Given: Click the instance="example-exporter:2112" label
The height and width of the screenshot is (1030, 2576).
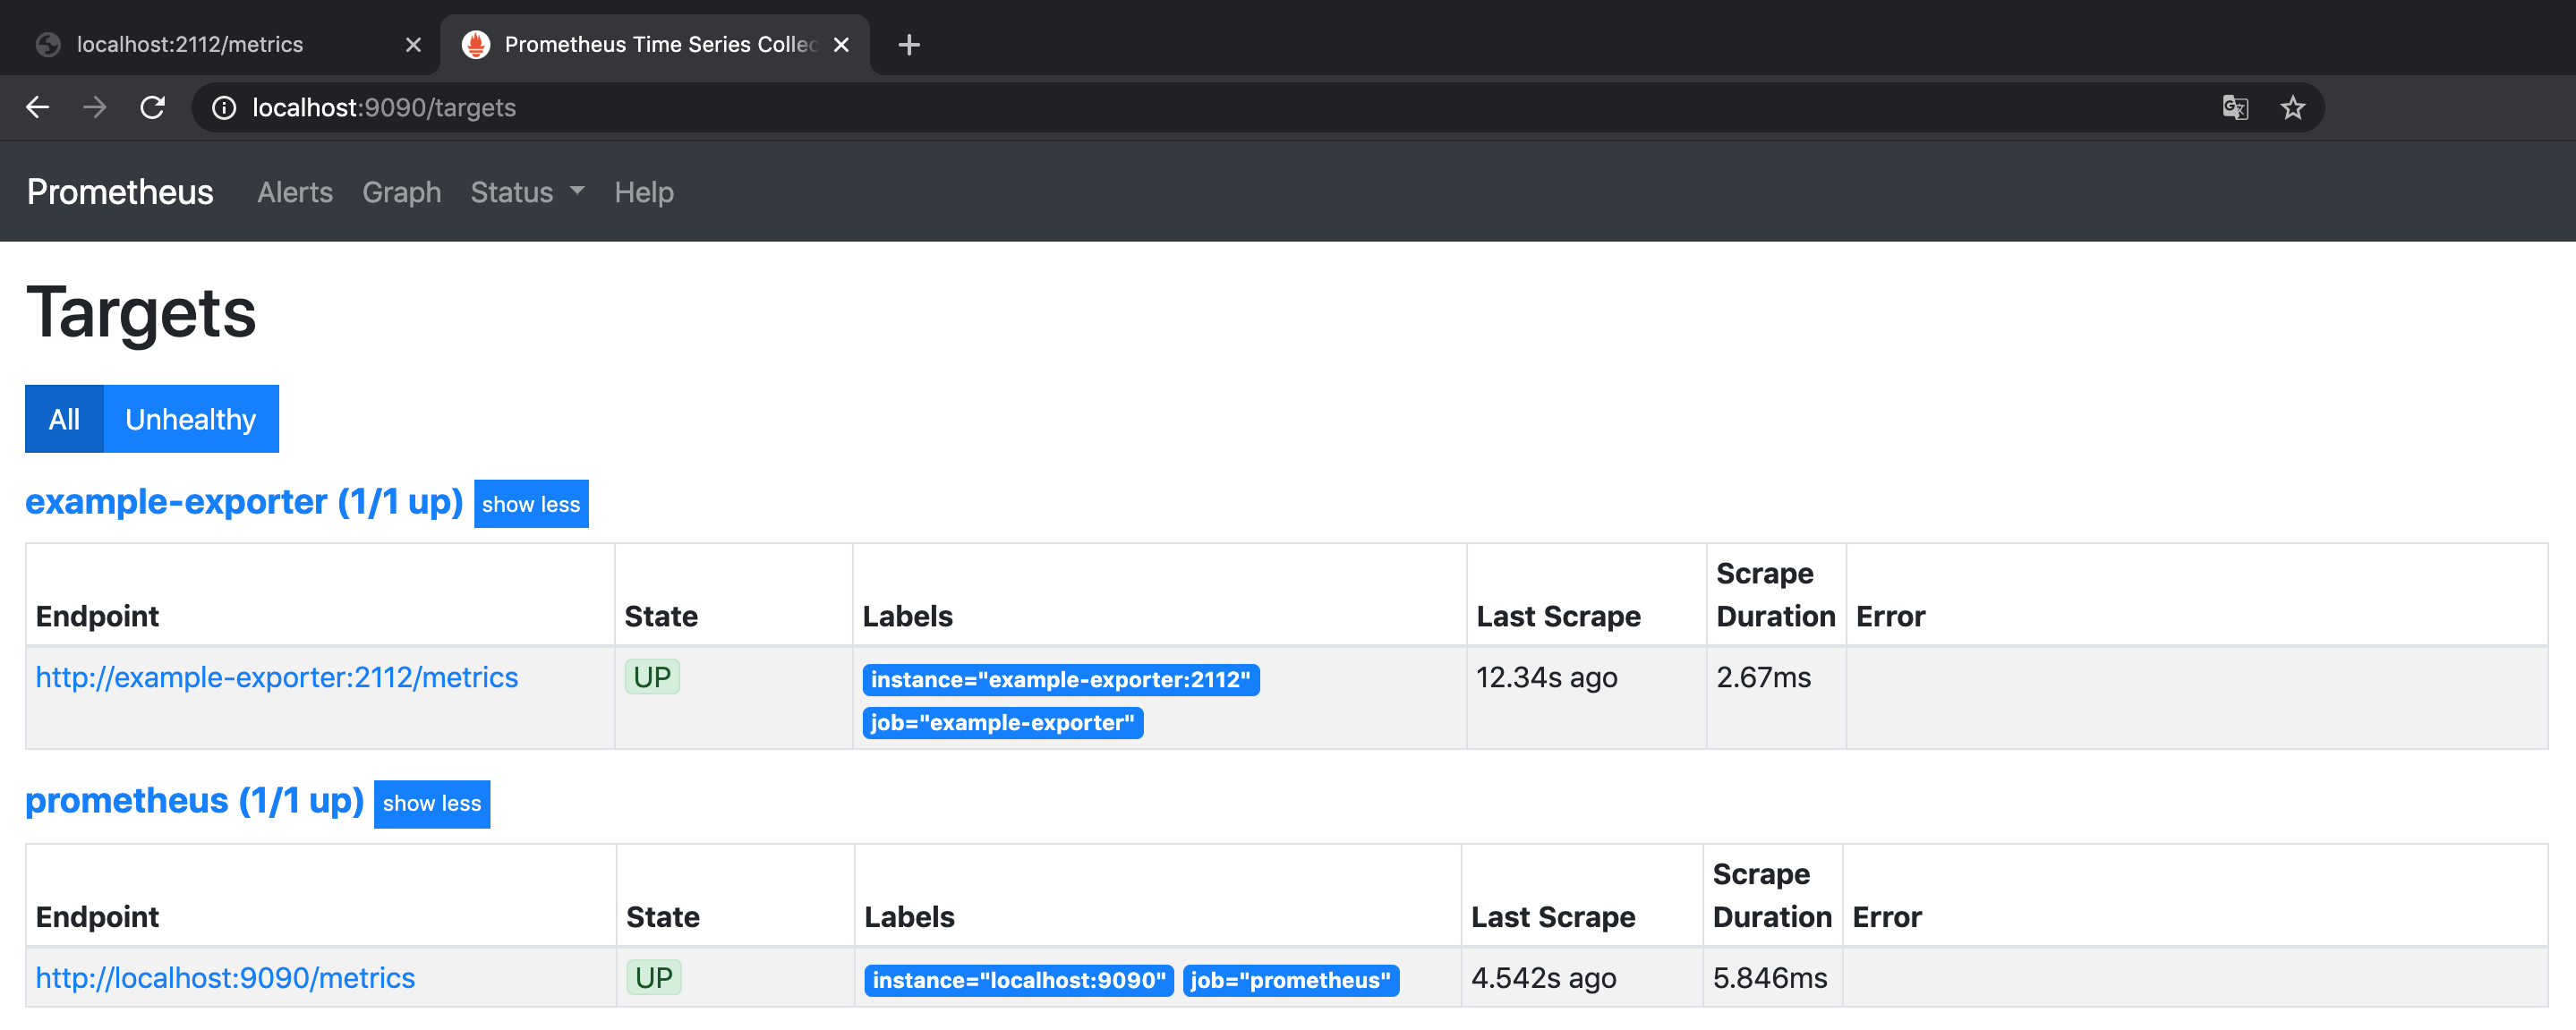Looking at the screenshot, I should [1061, 679].
